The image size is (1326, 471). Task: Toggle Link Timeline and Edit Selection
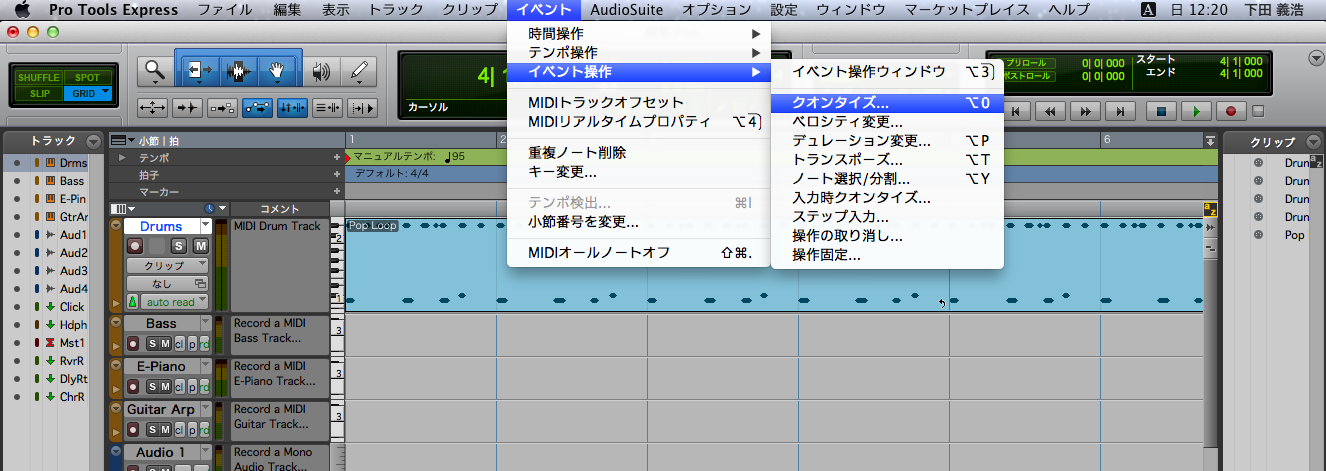point(292,106)
